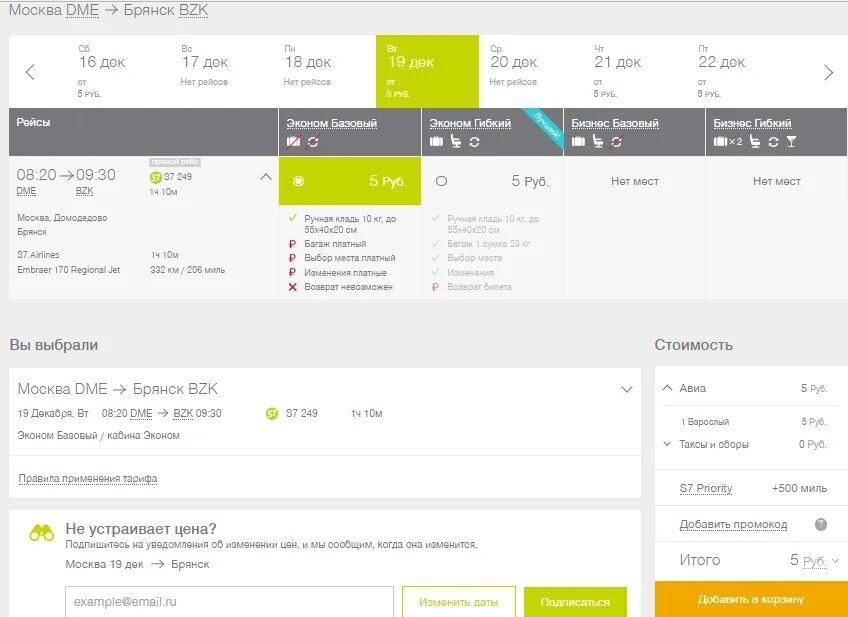The width and height of the screenshot is (848, 617).
Task: Click crossed-out exchange icon under Бизнес Базовый
Action: click(x=616, y=142)
